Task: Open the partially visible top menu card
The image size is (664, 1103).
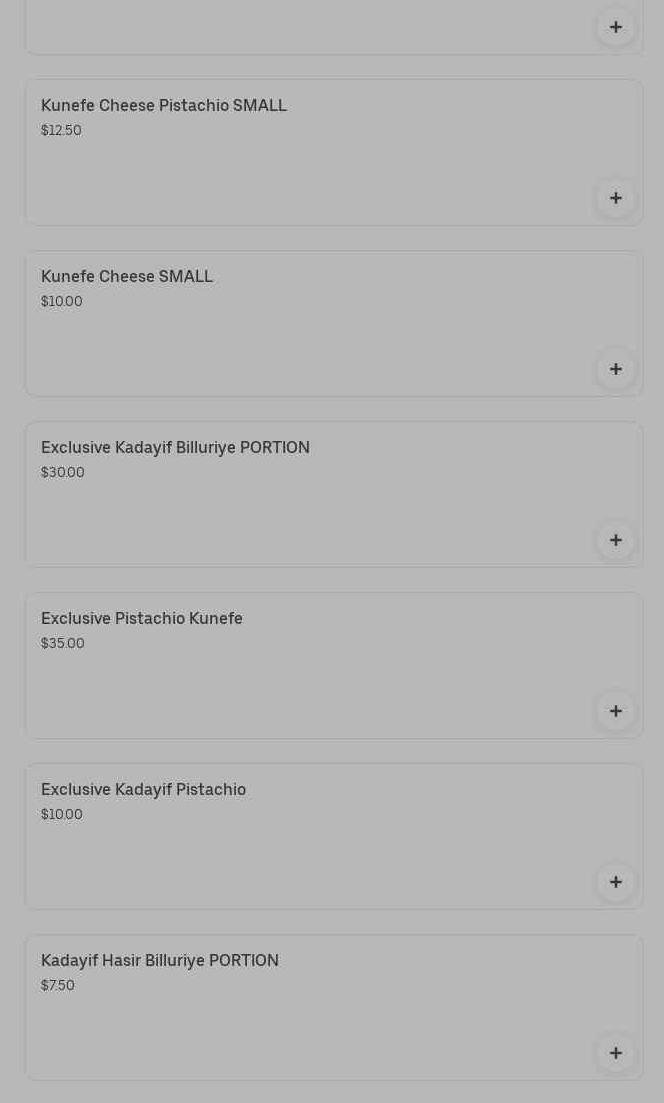Action: click(333, 27)
